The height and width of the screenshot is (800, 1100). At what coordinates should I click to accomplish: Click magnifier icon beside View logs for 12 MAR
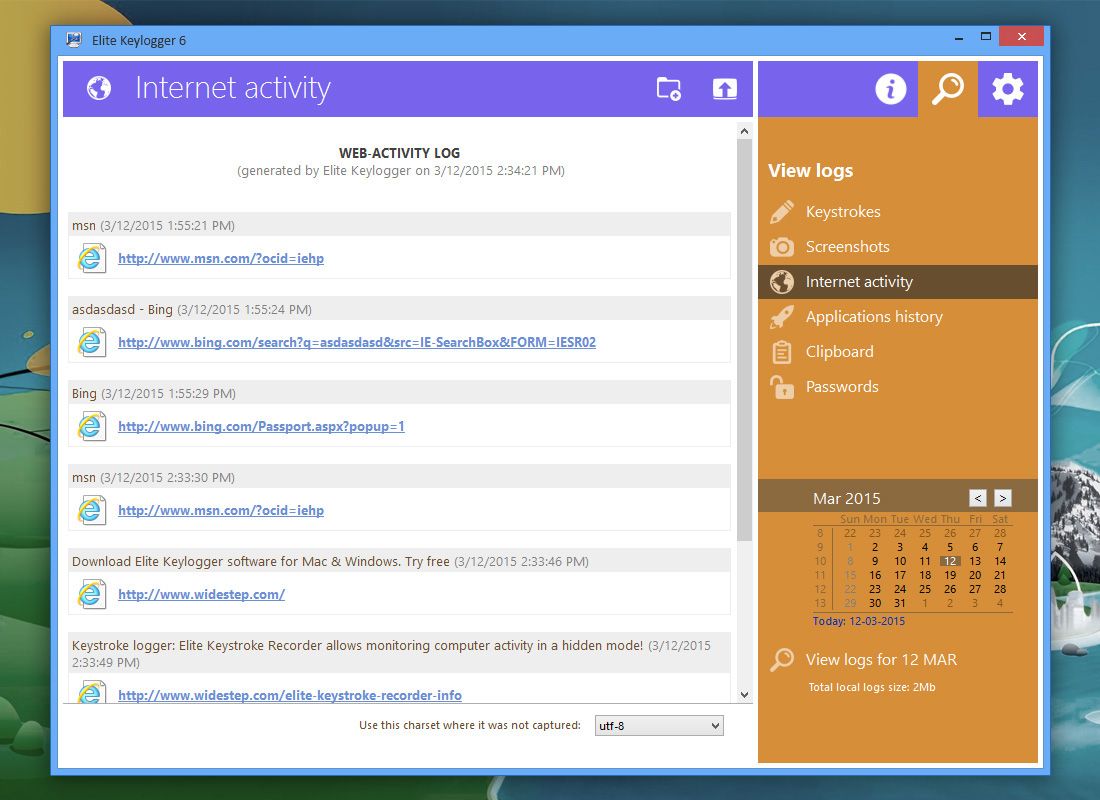tap(782, 660)
